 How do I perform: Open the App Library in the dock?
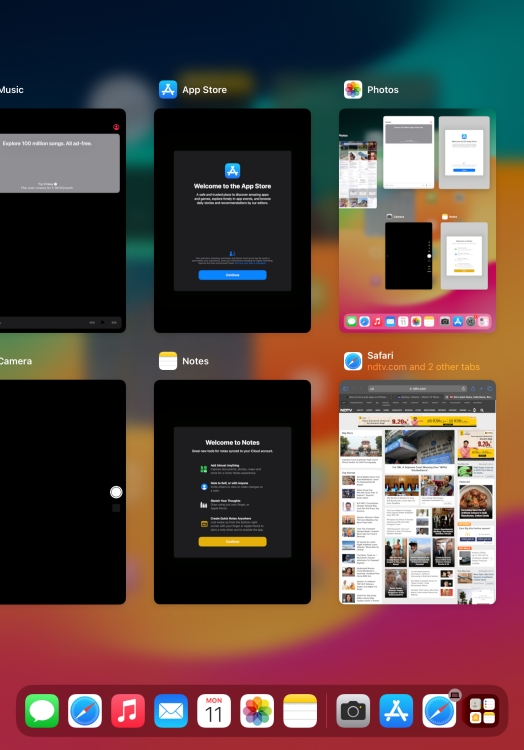click(482, 711)
